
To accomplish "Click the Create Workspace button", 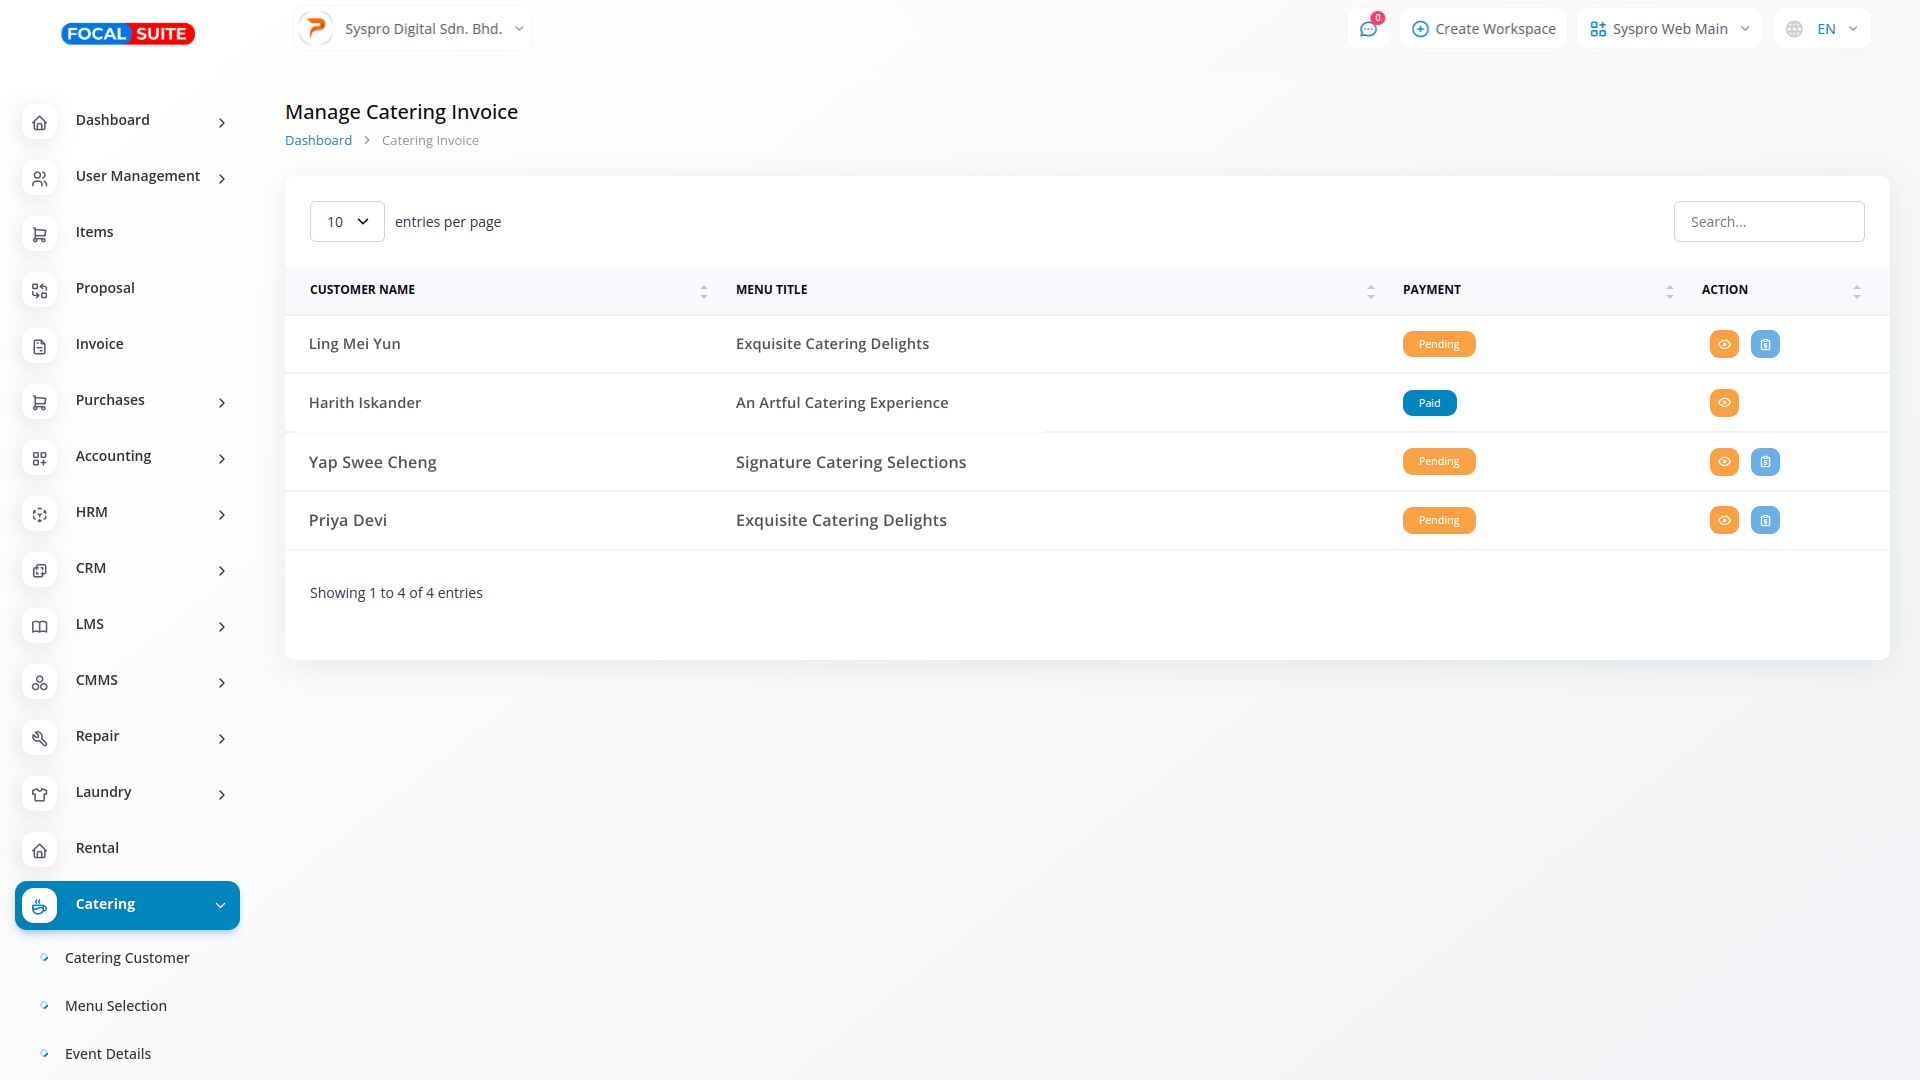I will 1483,29.
